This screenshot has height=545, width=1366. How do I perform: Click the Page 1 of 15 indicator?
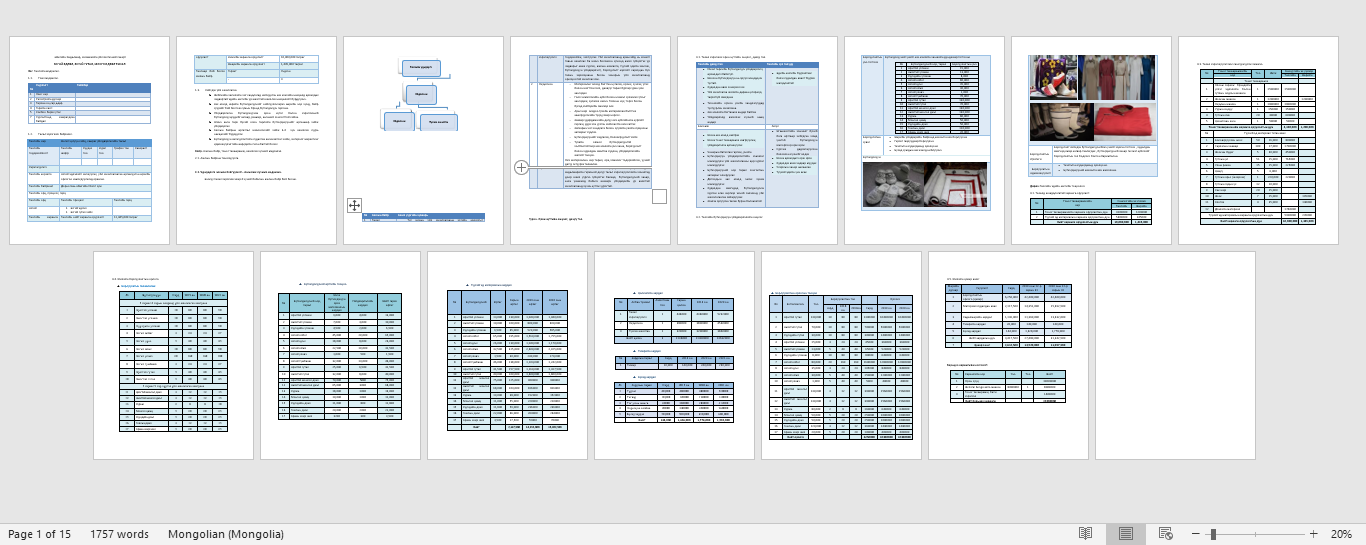tap(39, 534)
